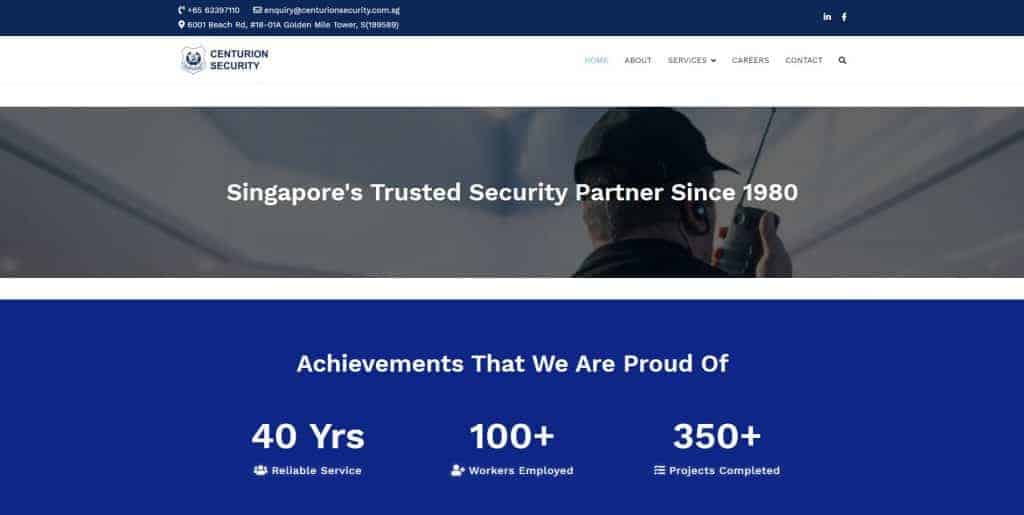The height and width of the screenshot is (515, 1024).
Task: Click the search magnifier icon in navigation
Action: pos(842,60)
